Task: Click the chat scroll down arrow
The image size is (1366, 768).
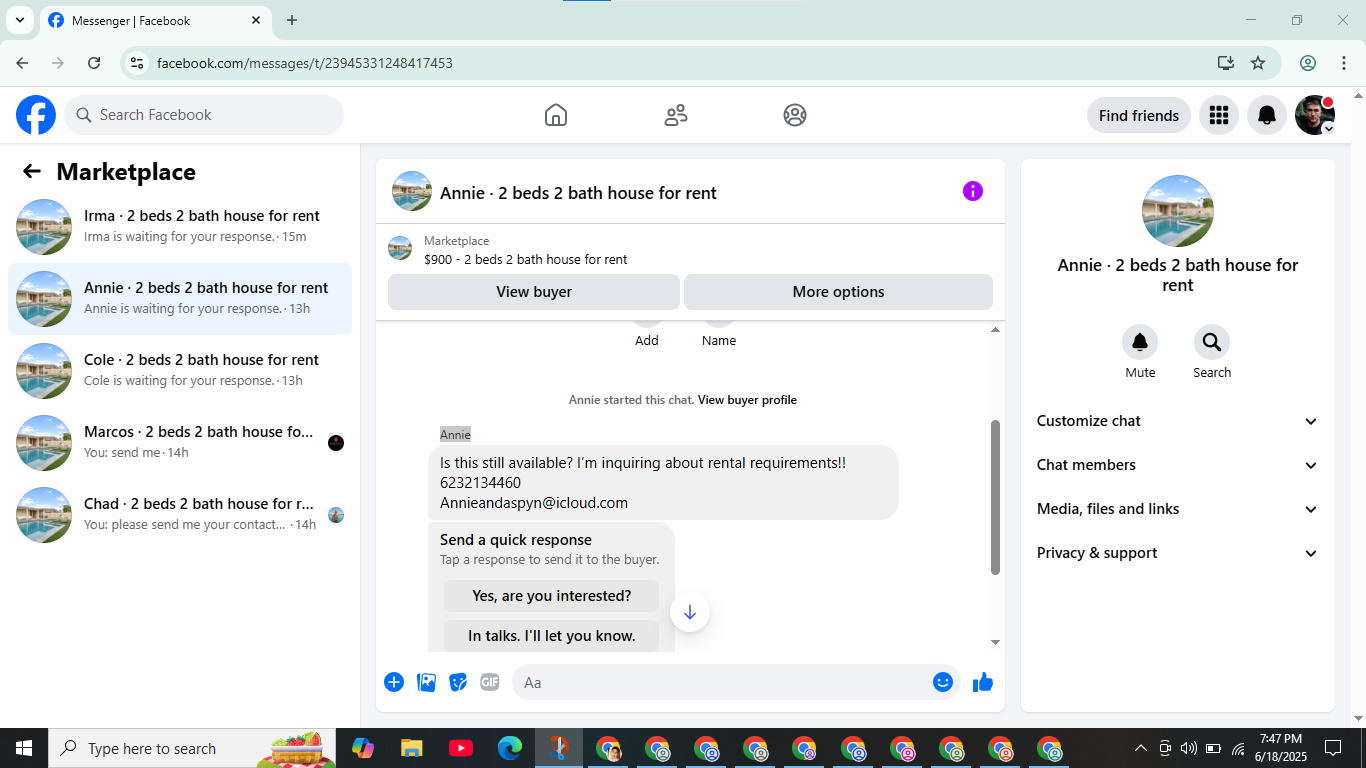Action: coord(995,642)
